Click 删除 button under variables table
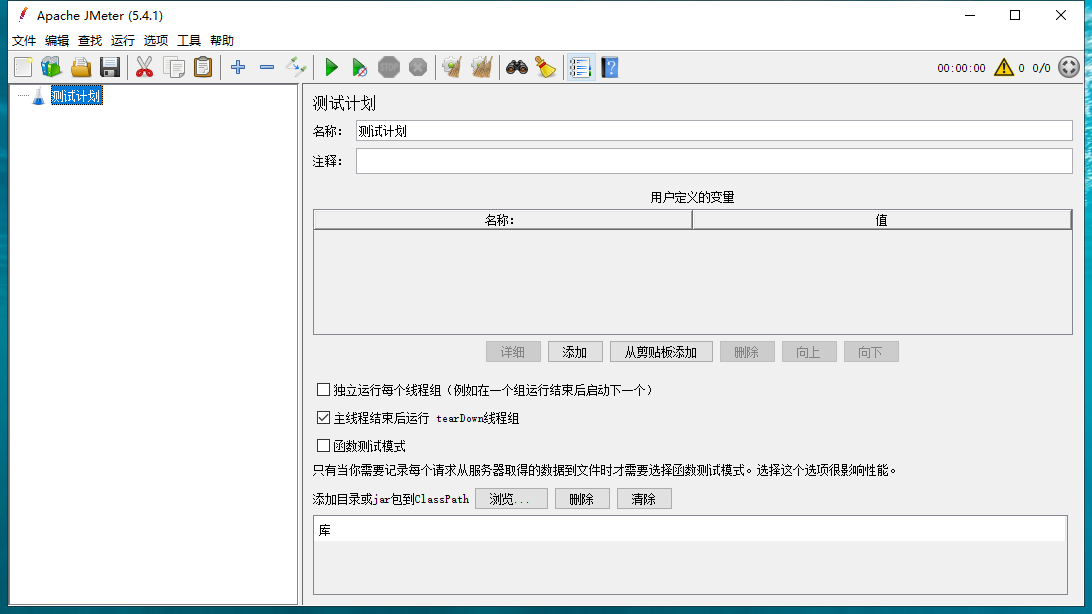The height and width of the screenshot is (614, 1092). click(747, 352)
